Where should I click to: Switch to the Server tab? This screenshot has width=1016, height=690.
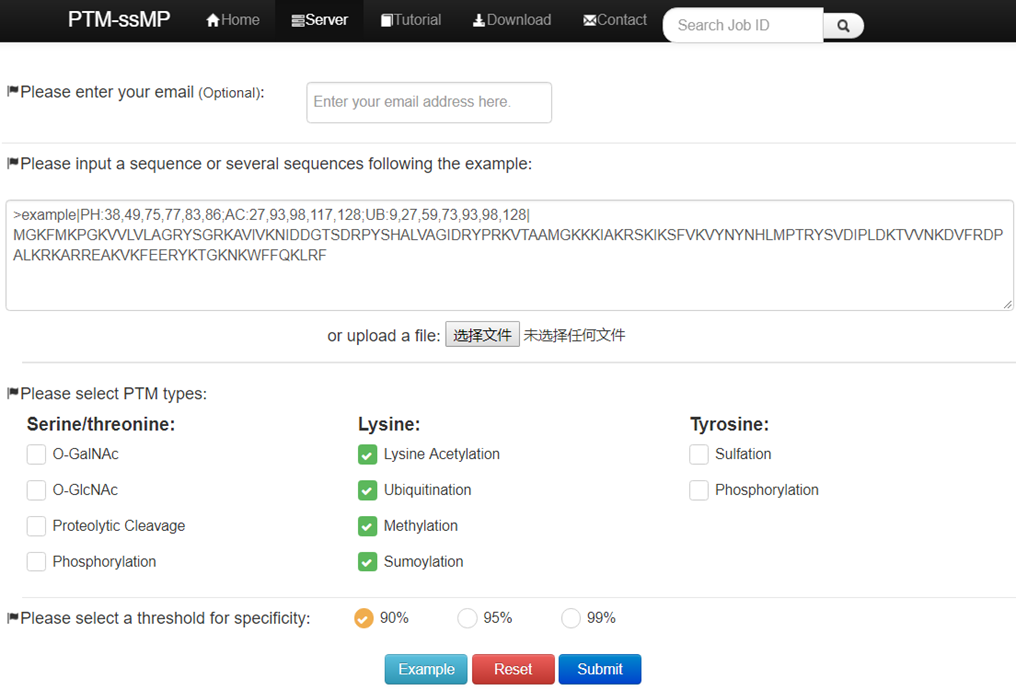(x=319, y=19)
